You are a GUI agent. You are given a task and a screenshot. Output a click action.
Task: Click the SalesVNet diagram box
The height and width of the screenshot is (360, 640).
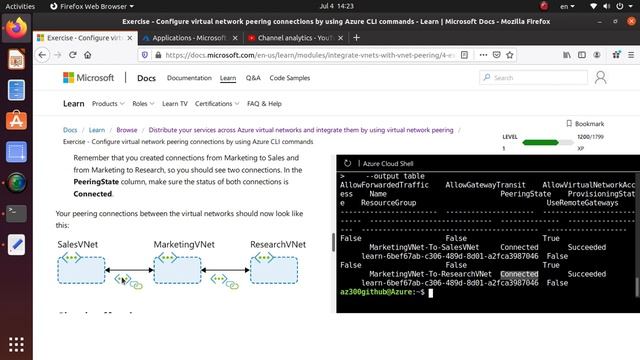point(81,270)
